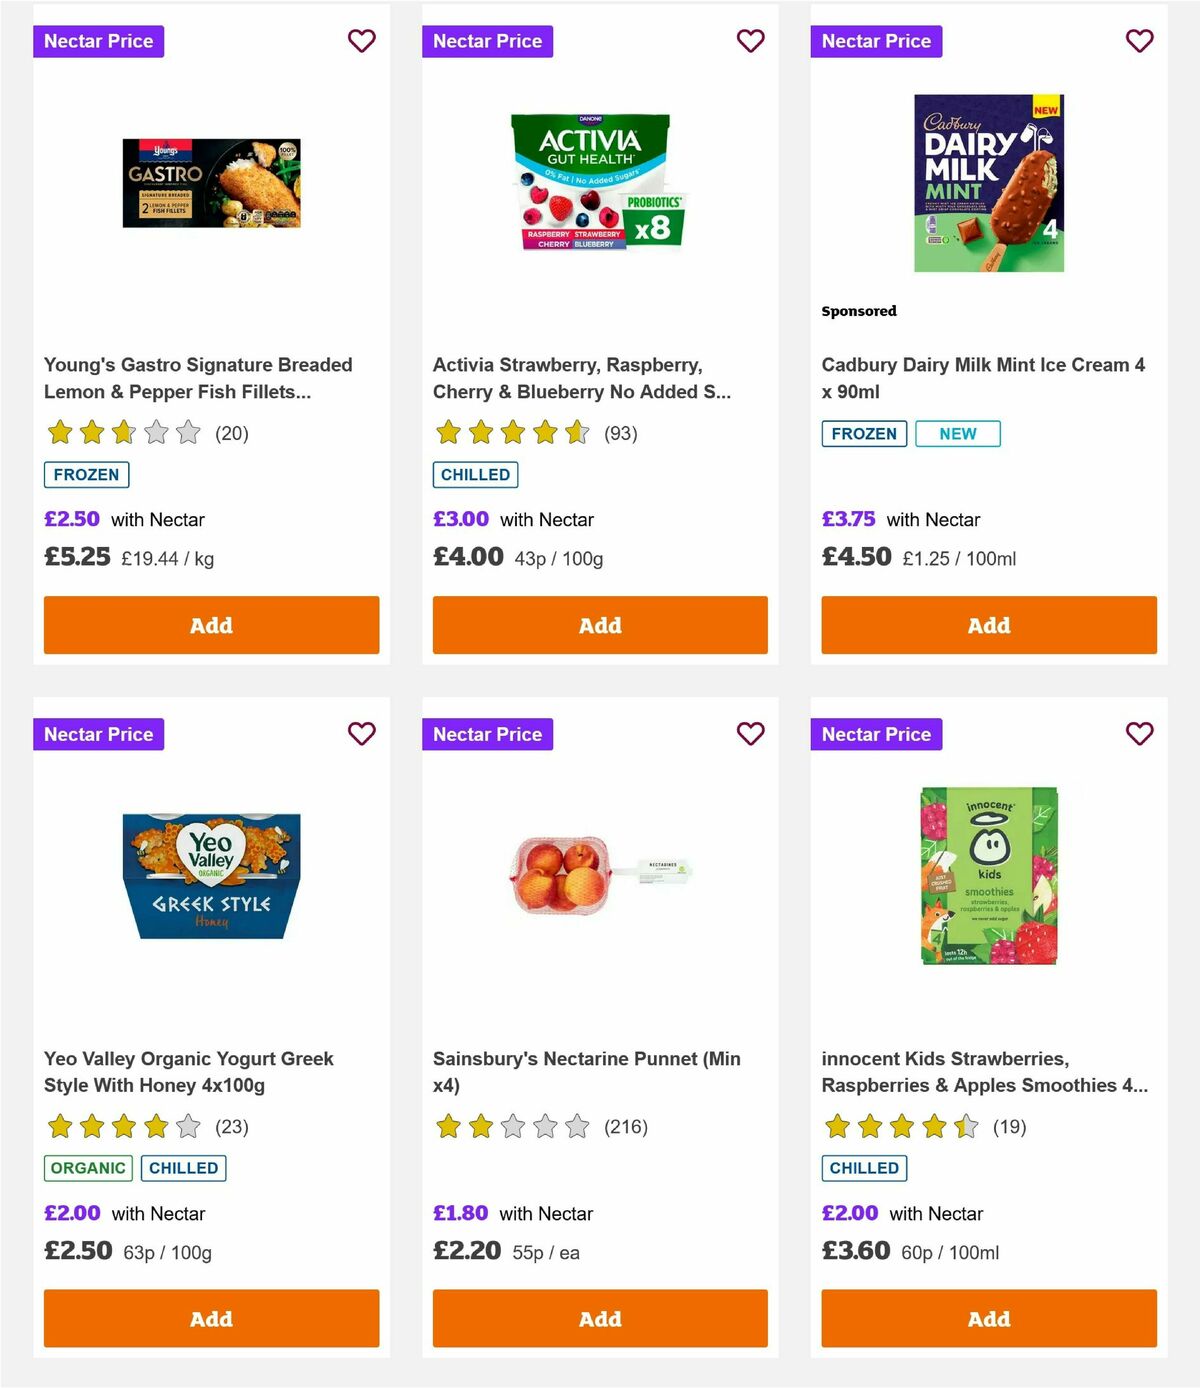Viewport: 1200px width, 1388px height.
Task: Open Young's Gastro fish fillets product page
Action: click(198, 378)
